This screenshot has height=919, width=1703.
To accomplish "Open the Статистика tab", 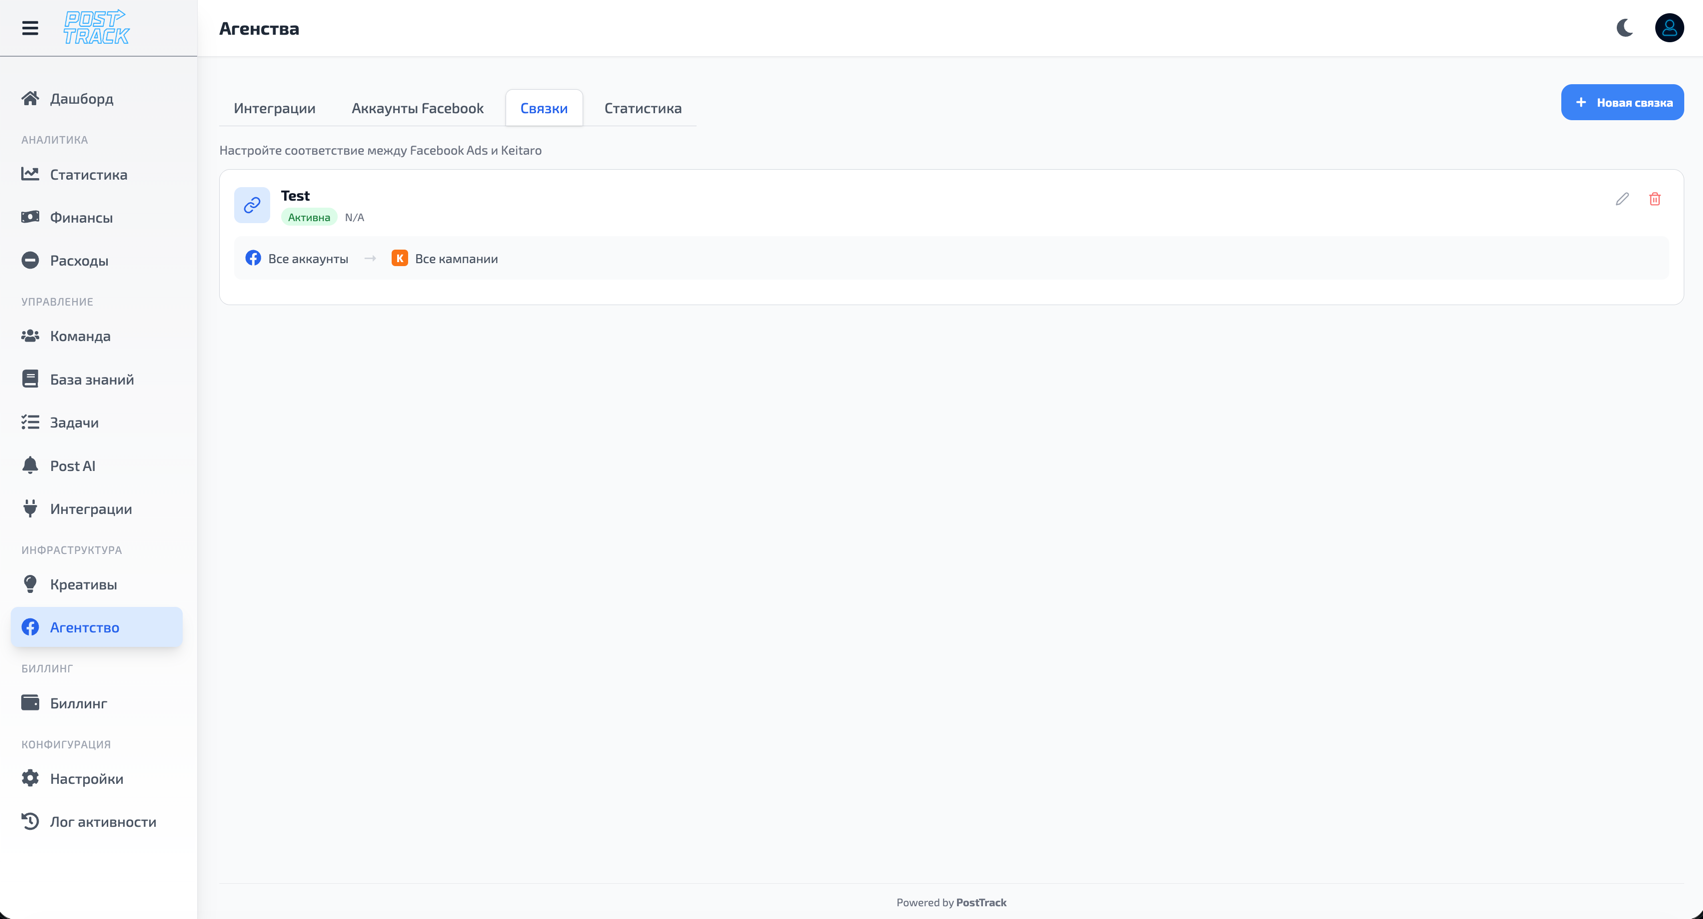I will [x=642, y=107].
